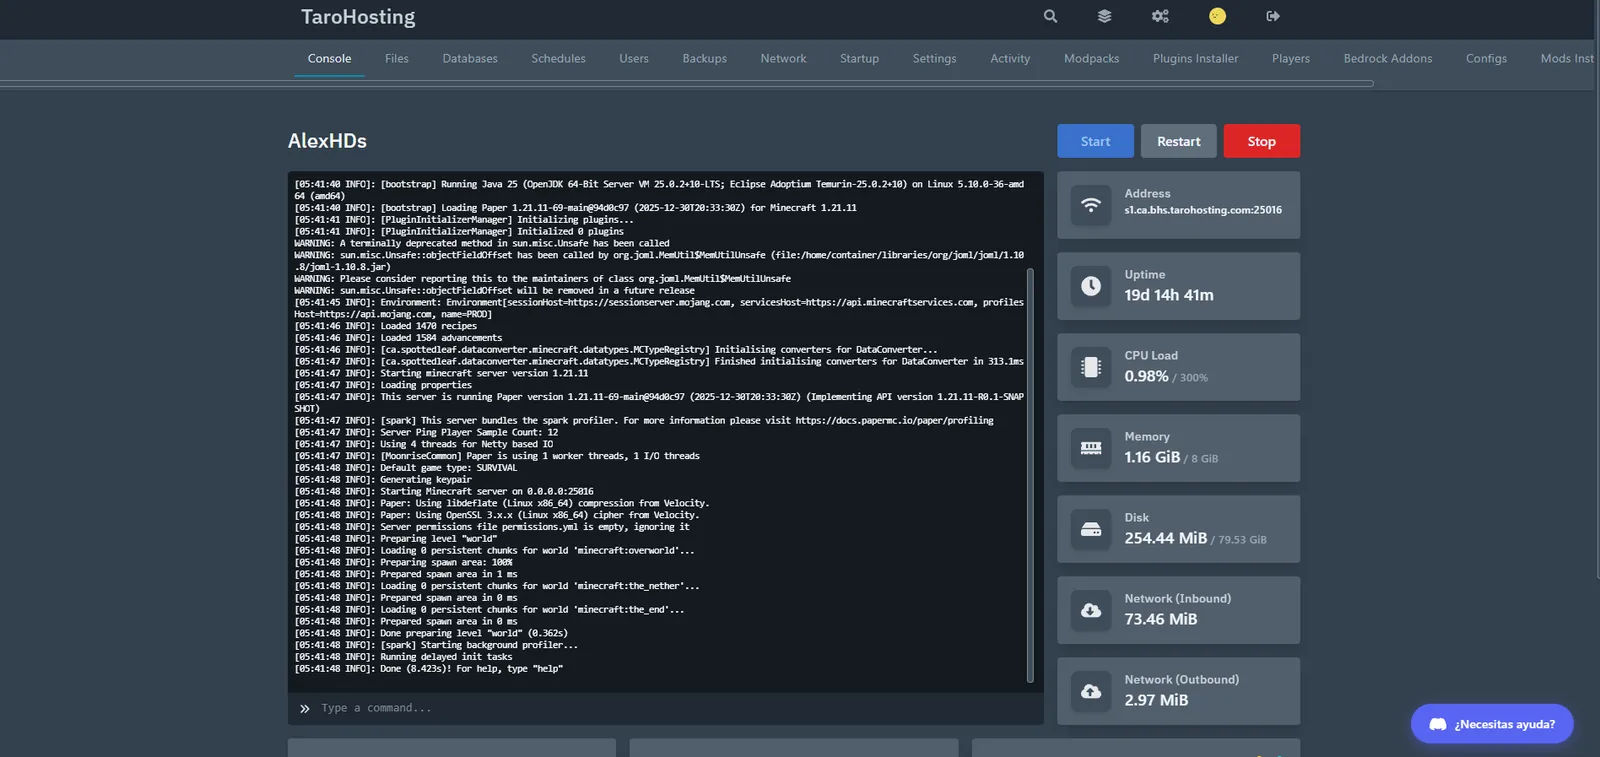Click the AlexHDs server name heading

327,141
